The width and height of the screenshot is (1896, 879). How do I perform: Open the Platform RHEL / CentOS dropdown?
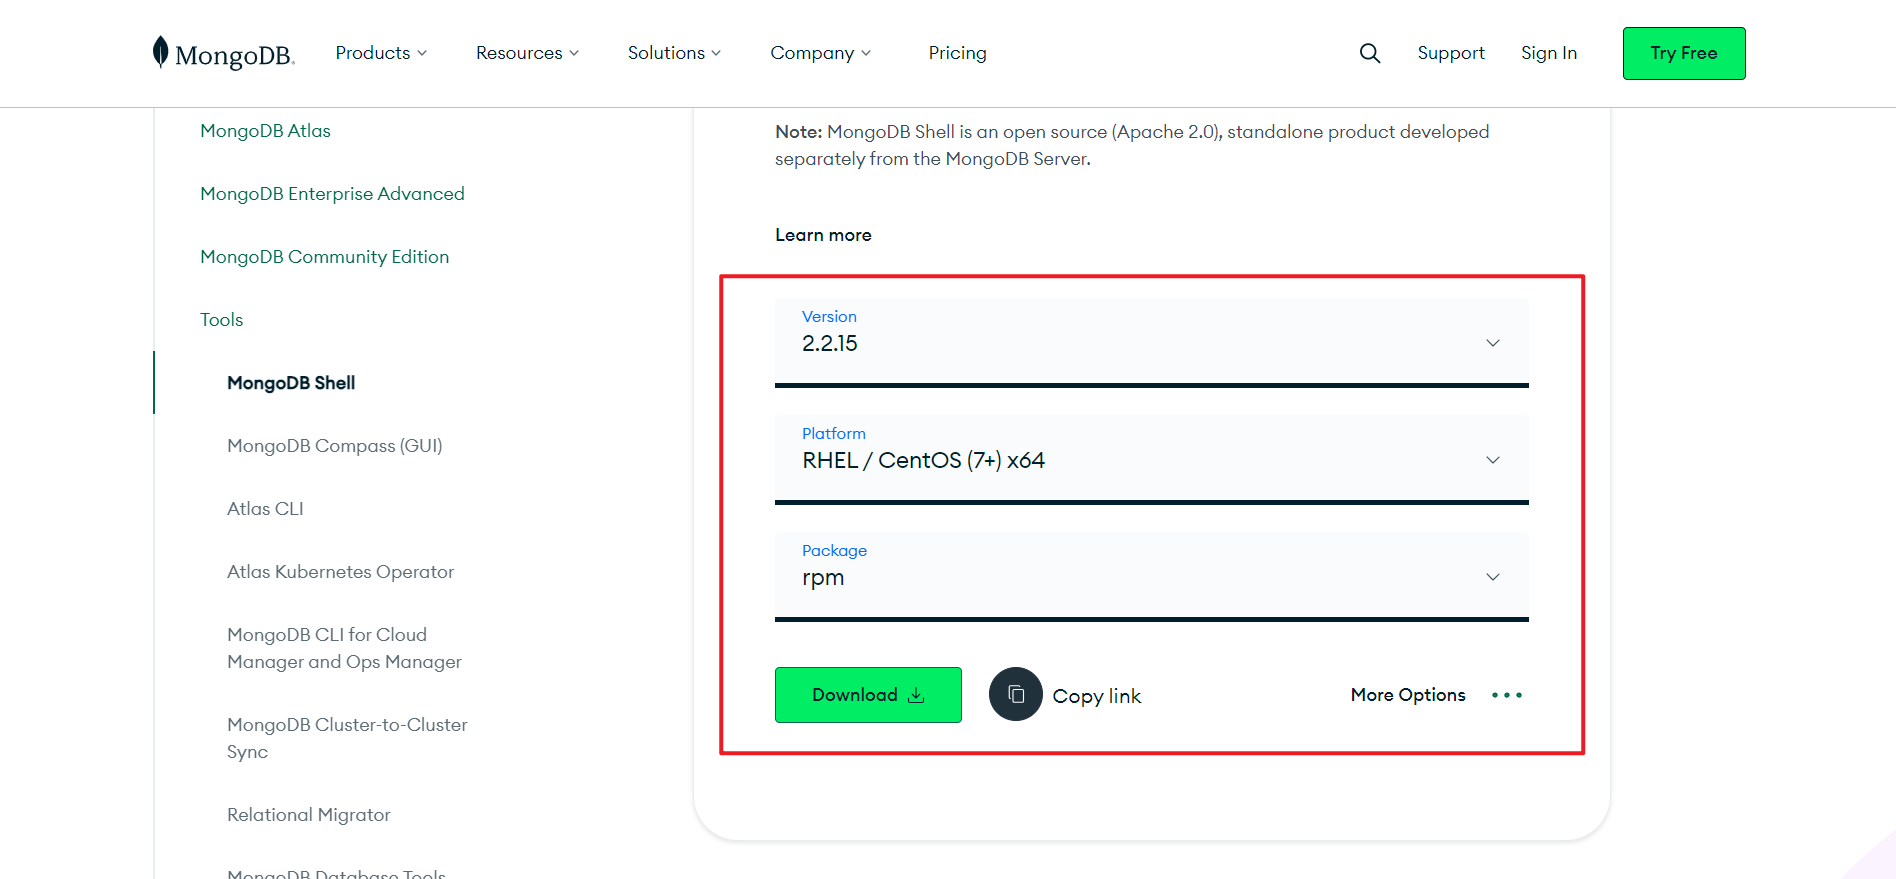[1152, 459]
